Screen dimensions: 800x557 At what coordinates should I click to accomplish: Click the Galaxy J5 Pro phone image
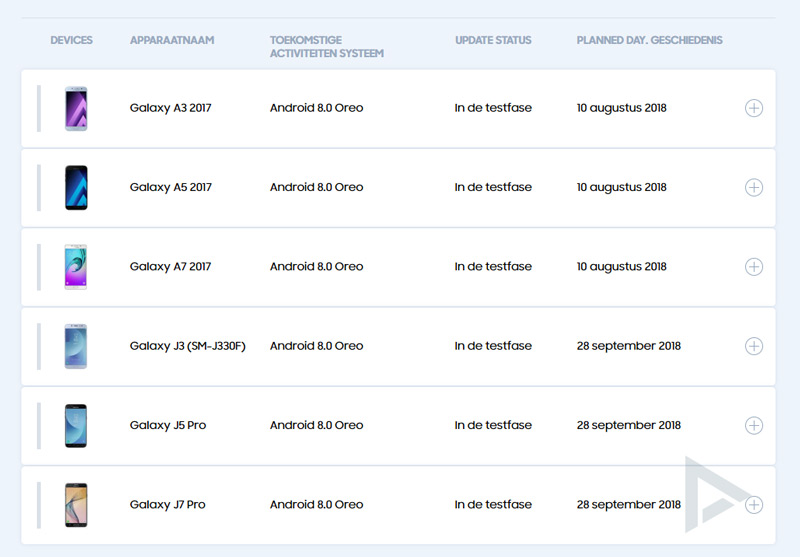76,426
